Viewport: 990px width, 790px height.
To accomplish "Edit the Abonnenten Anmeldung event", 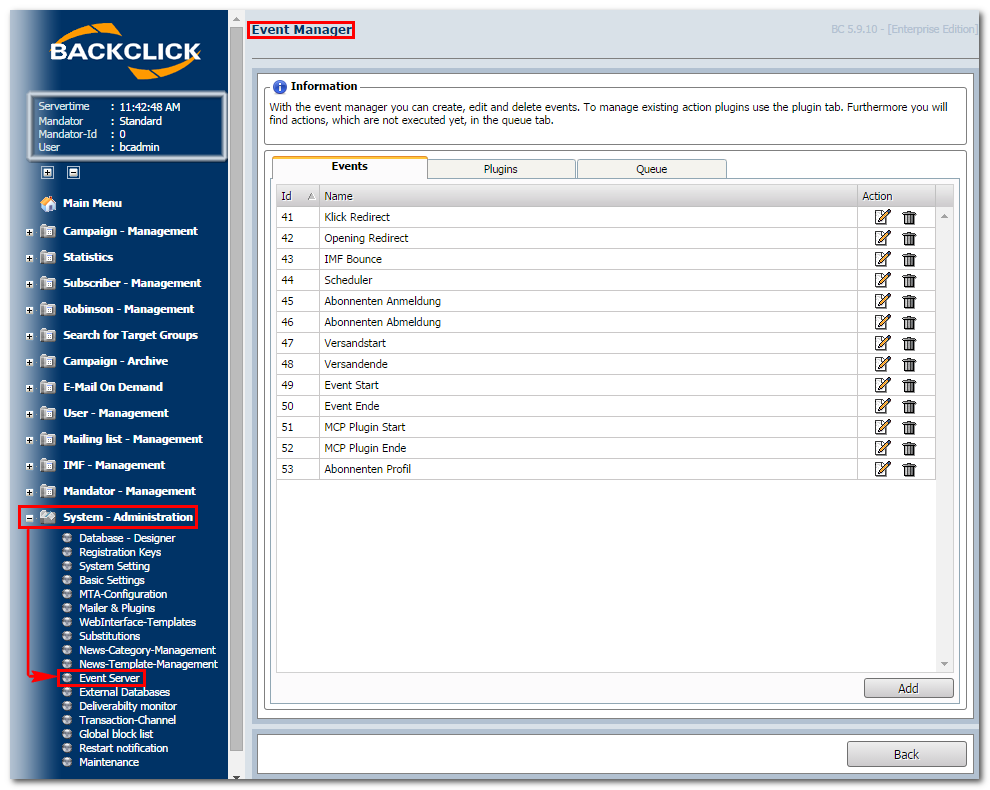I will pyautogui.click(x=882, y=301).
